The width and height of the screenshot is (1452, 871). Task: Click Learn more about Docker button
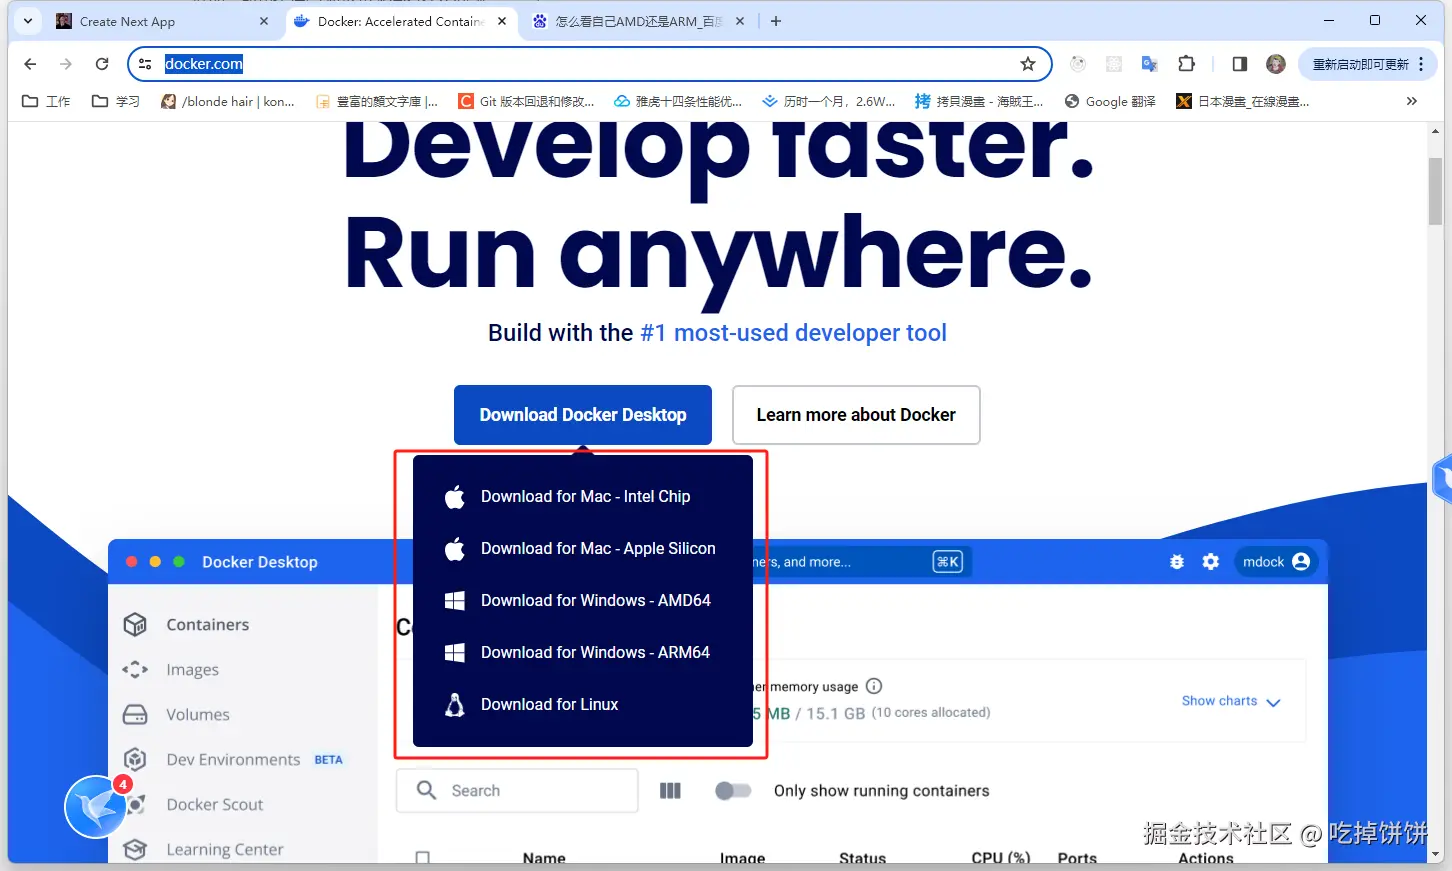pos(856,415)
